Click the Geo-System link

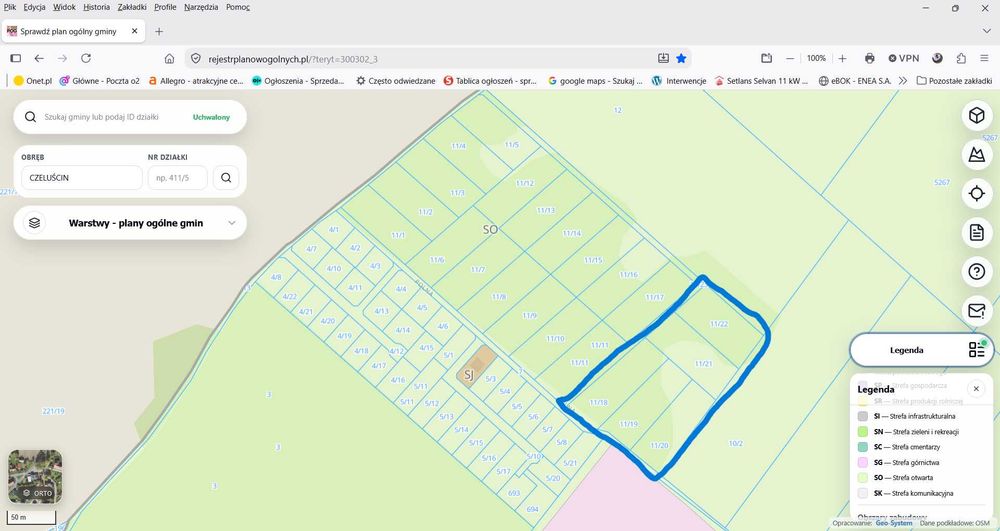pos(893,523)
